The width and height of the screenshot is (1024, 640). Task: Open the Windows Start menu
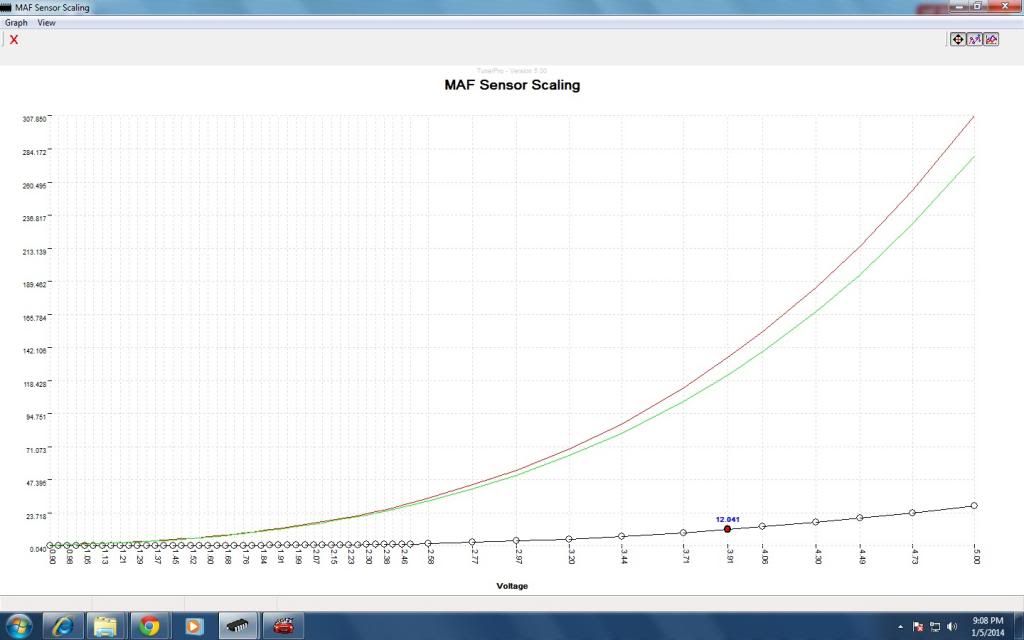pos(18,625)
